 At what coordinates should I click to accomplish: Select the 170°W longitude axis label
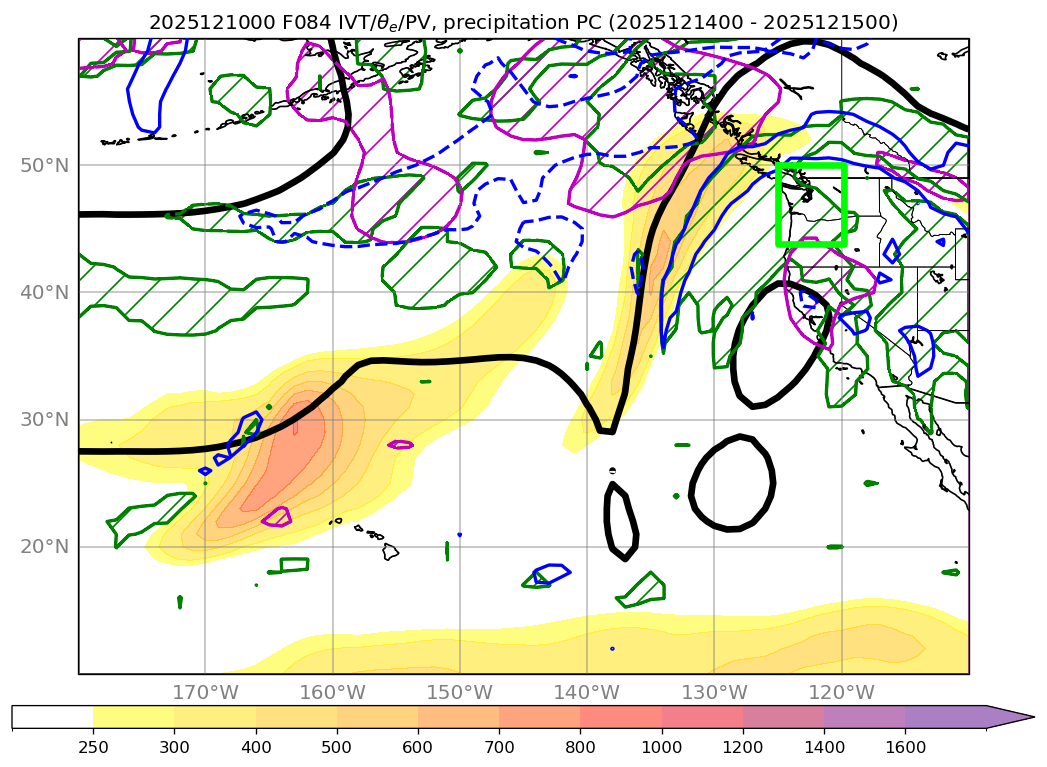pyautogui.click(x=205, y=693)
